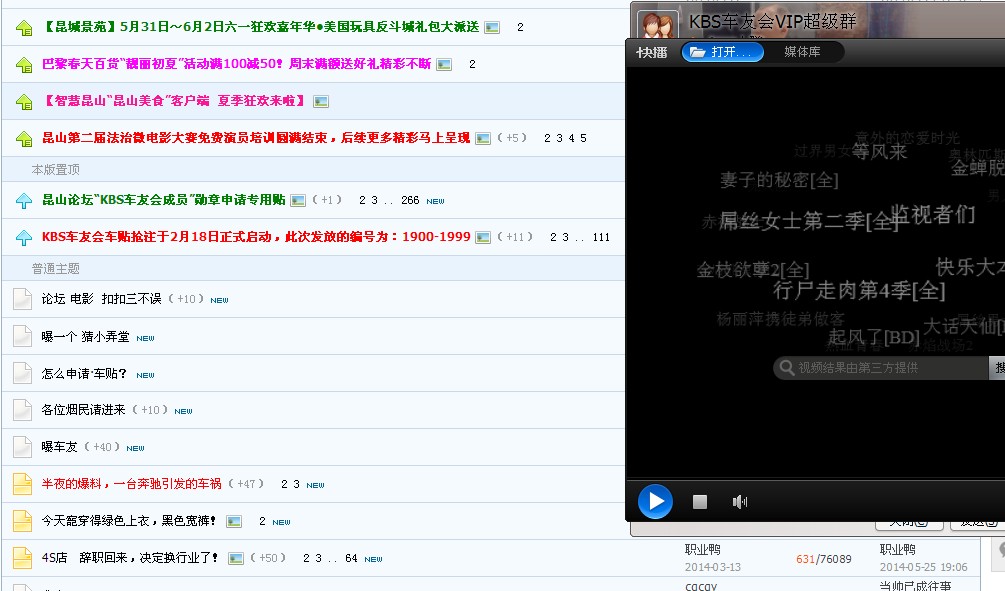This screenshot has height=591, width=1005.
Task: Open thread 4S店 辞职回来，决定换行业了!
Action: [130, 558]
